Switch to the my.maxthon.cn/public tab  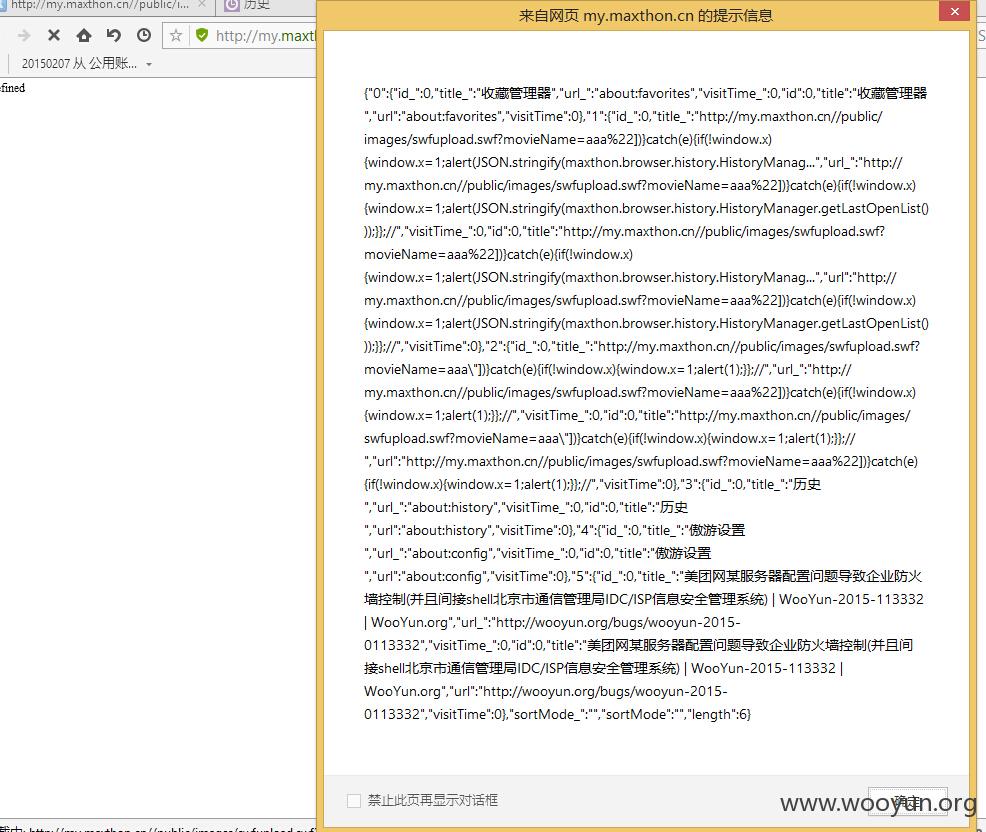click(x=99, y=5)
